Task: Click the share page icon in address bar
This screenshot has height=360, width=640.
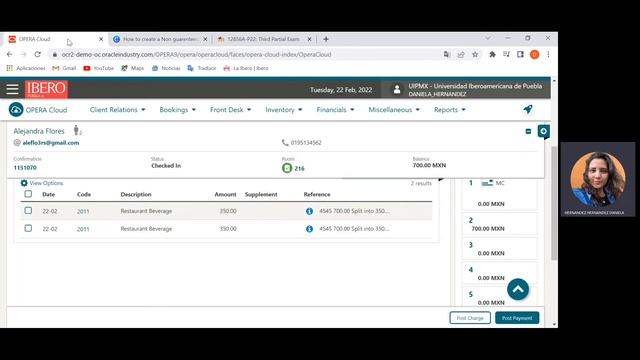Action: 461,54
